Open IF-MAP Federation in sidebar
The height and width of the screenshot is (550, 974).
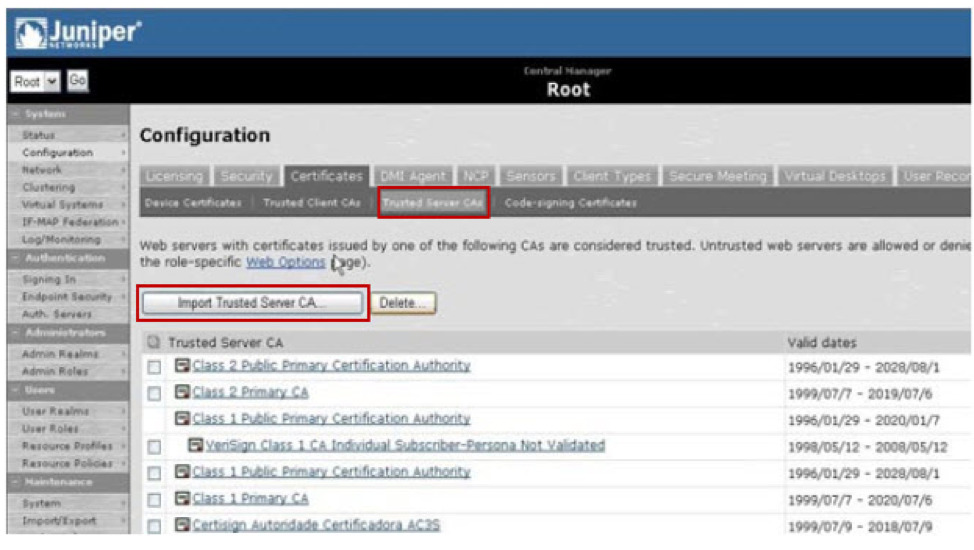pyautogui.click(x=68, y=222)
